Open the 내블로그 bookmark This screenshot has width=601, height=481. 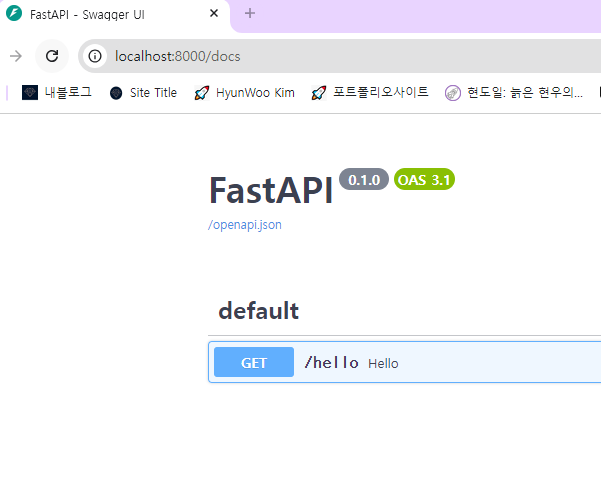click(x=57, y=93)
